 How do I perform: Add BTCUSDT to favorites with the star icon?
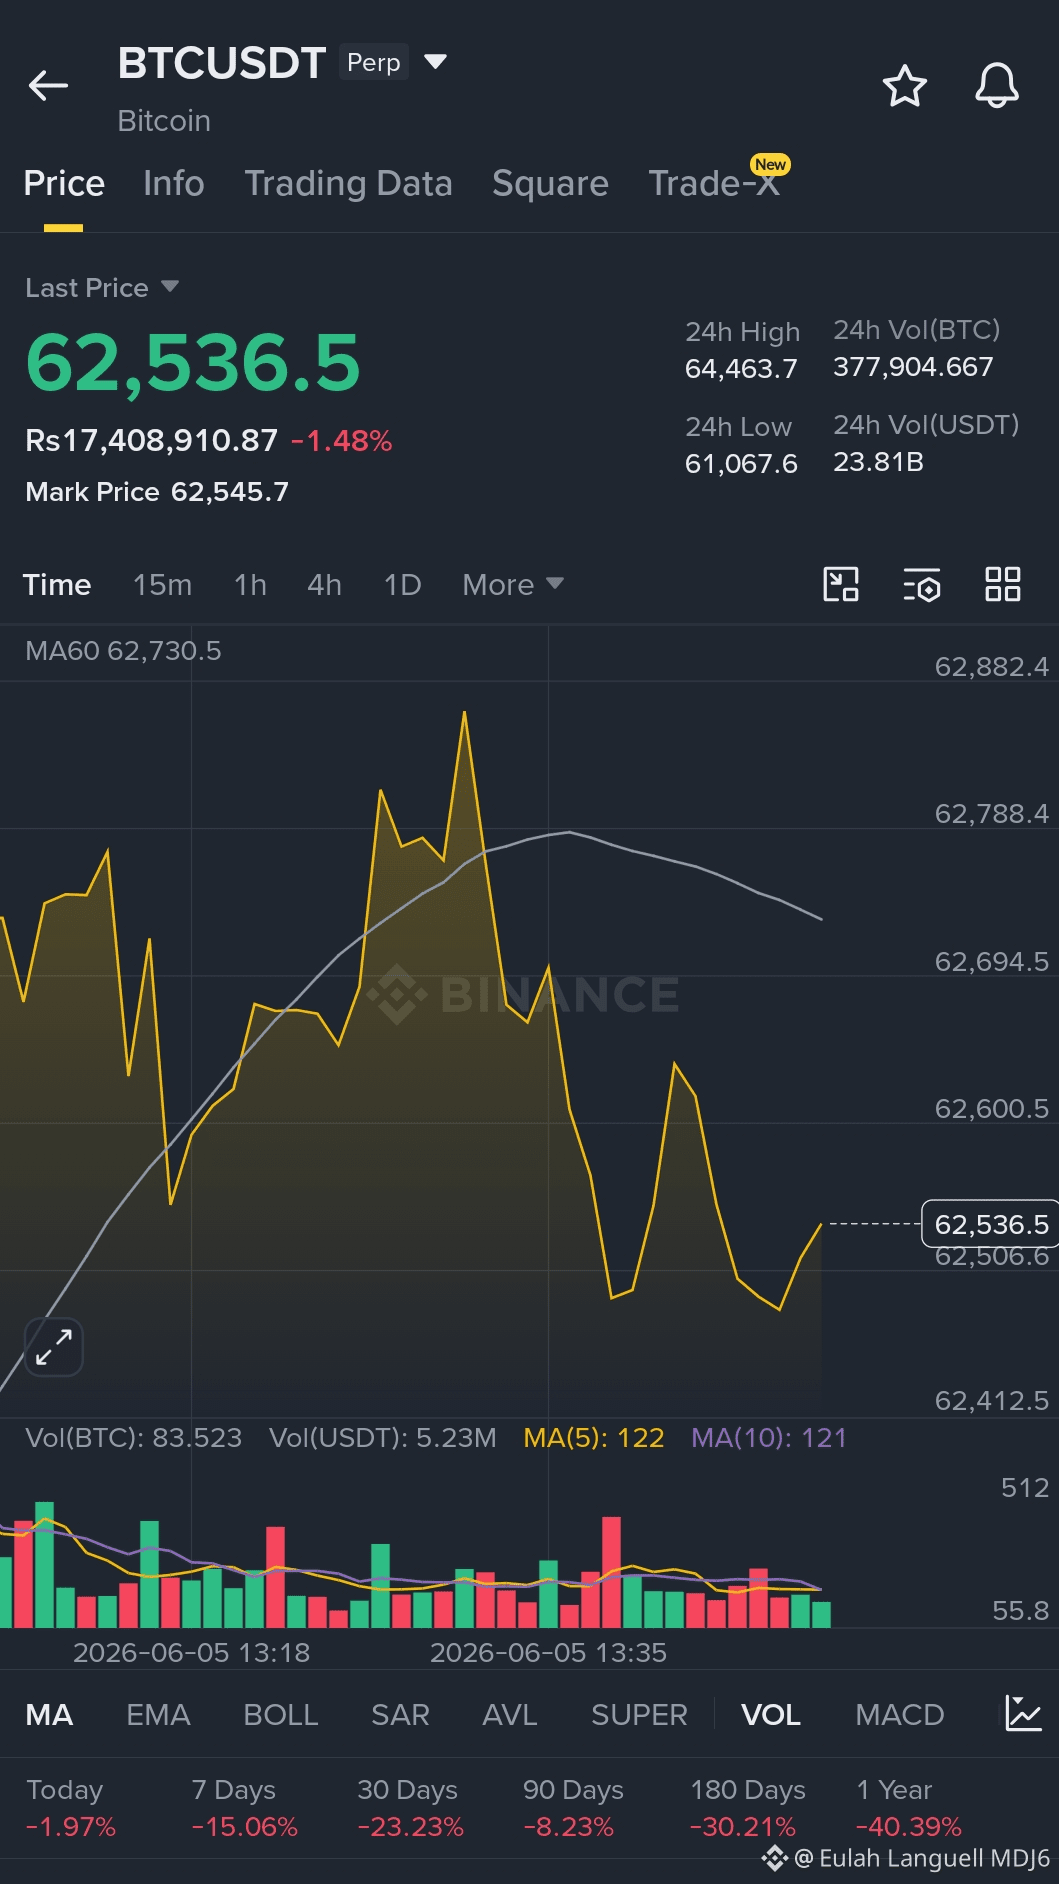905,86
